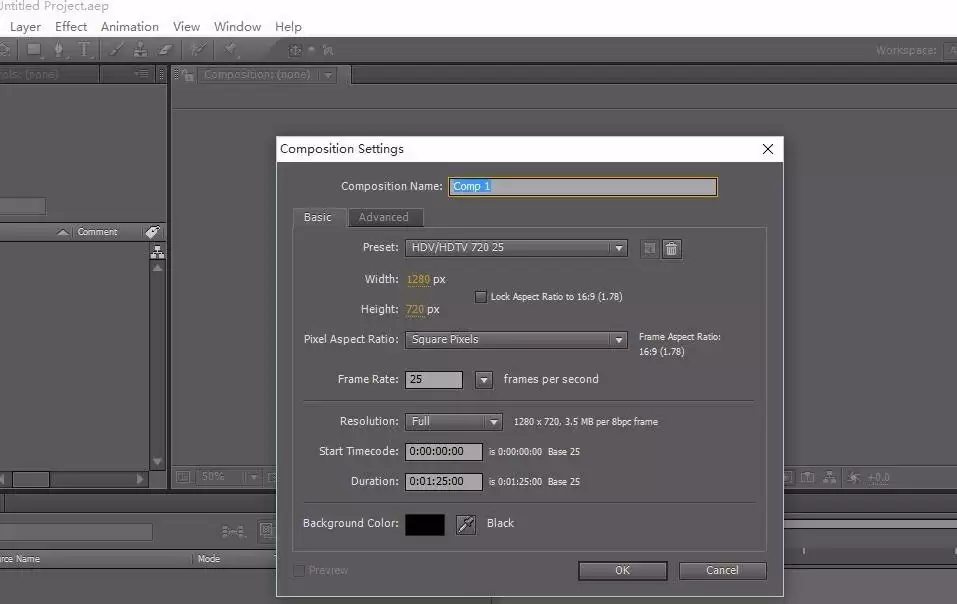
Task: Click the Start Timecode field
Action: point(444,451)
